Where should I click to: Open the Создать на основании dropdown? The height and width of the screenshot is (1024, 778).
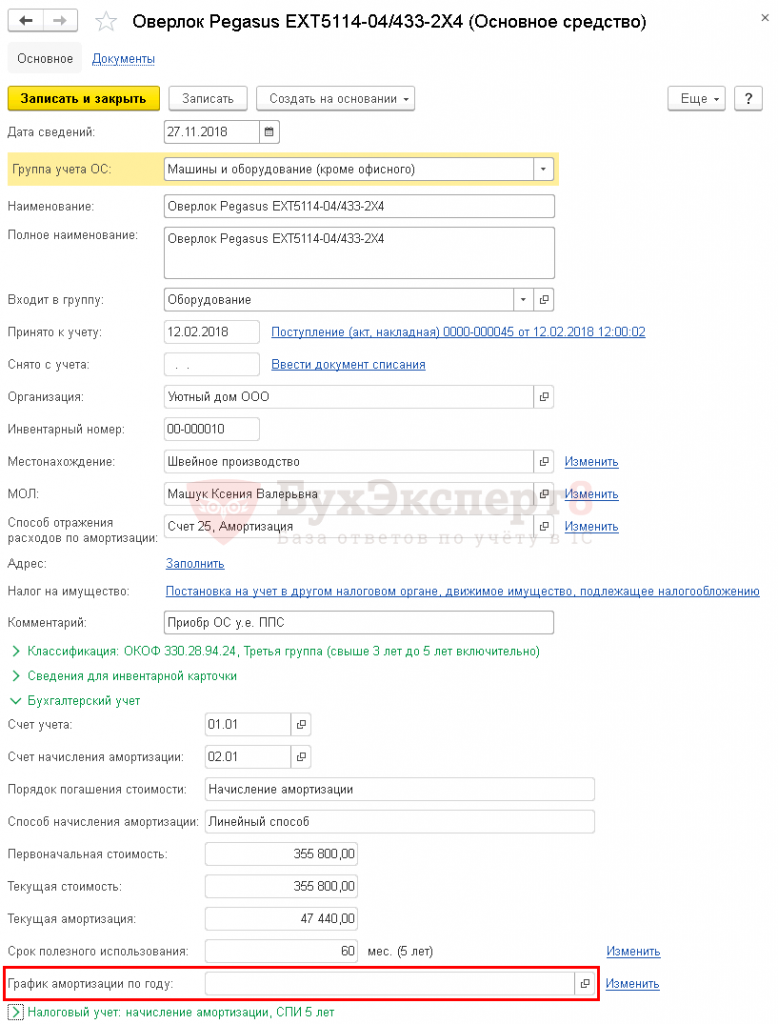[x=335, y=99]
